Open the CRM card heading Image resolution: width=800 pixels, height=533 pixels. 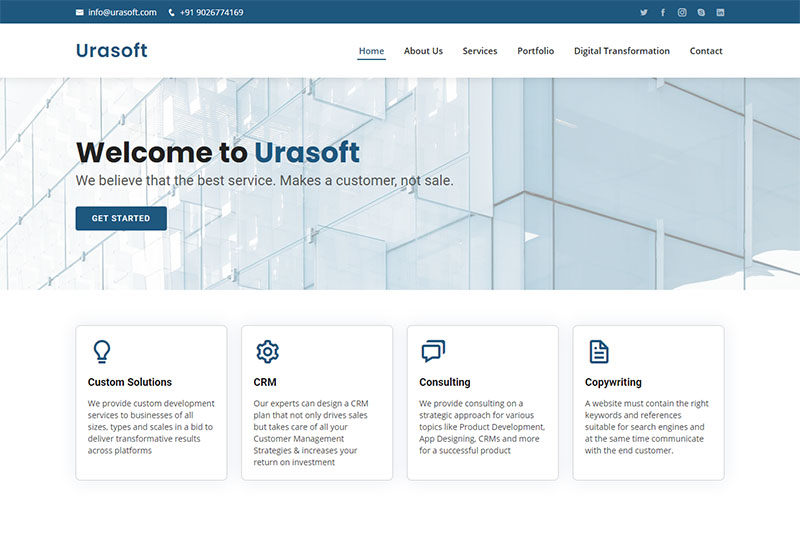pyautogui.click(x=265, y=382)
